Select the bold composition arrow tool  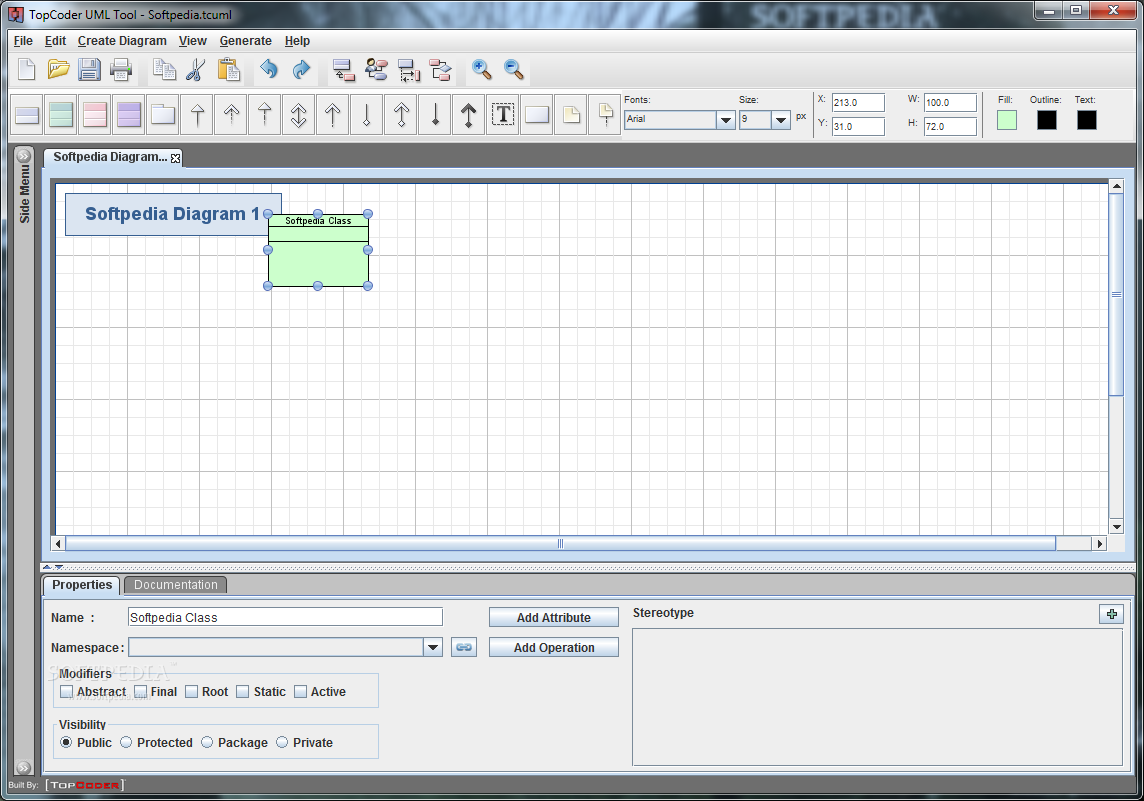tap(468, 115)
